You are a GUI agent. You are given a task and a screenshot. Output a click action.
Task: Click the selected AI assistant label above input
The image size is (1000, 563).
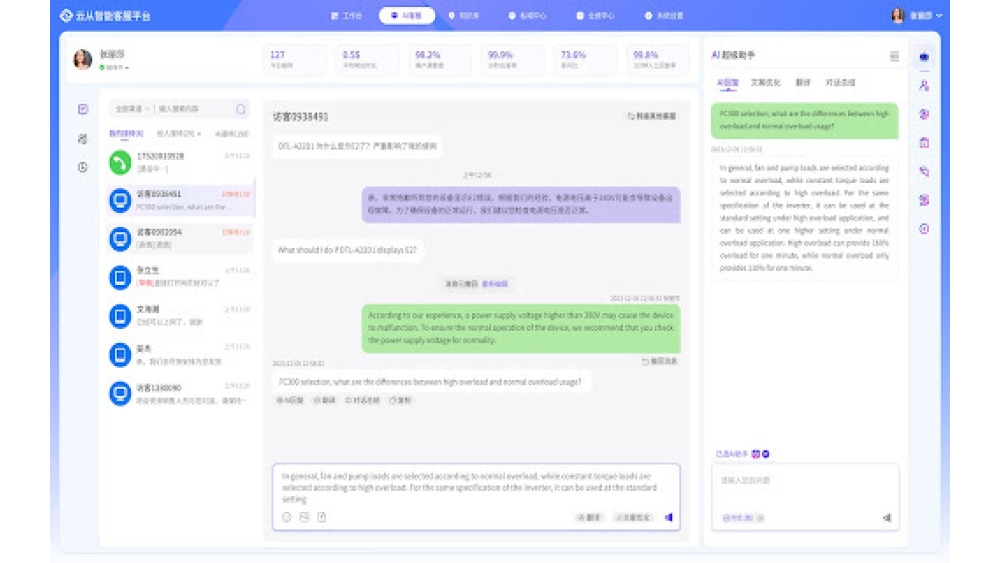(732, 454)
